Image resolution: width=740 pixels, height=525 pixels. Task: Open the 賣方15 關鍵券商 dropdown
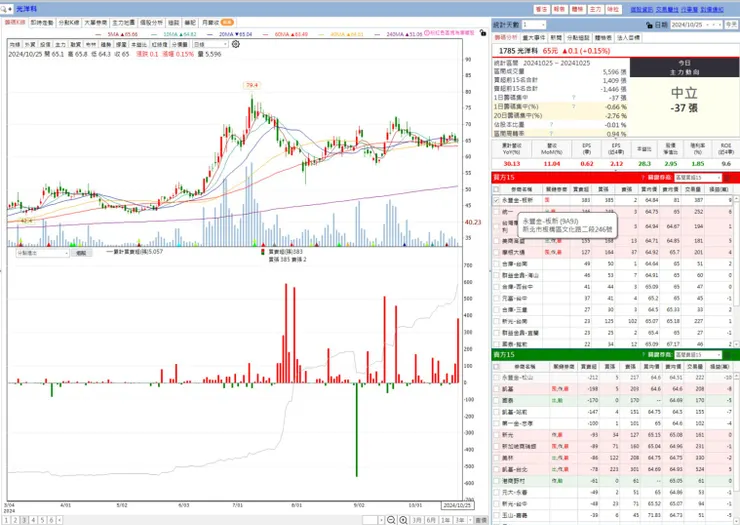(x=698, y=355)
